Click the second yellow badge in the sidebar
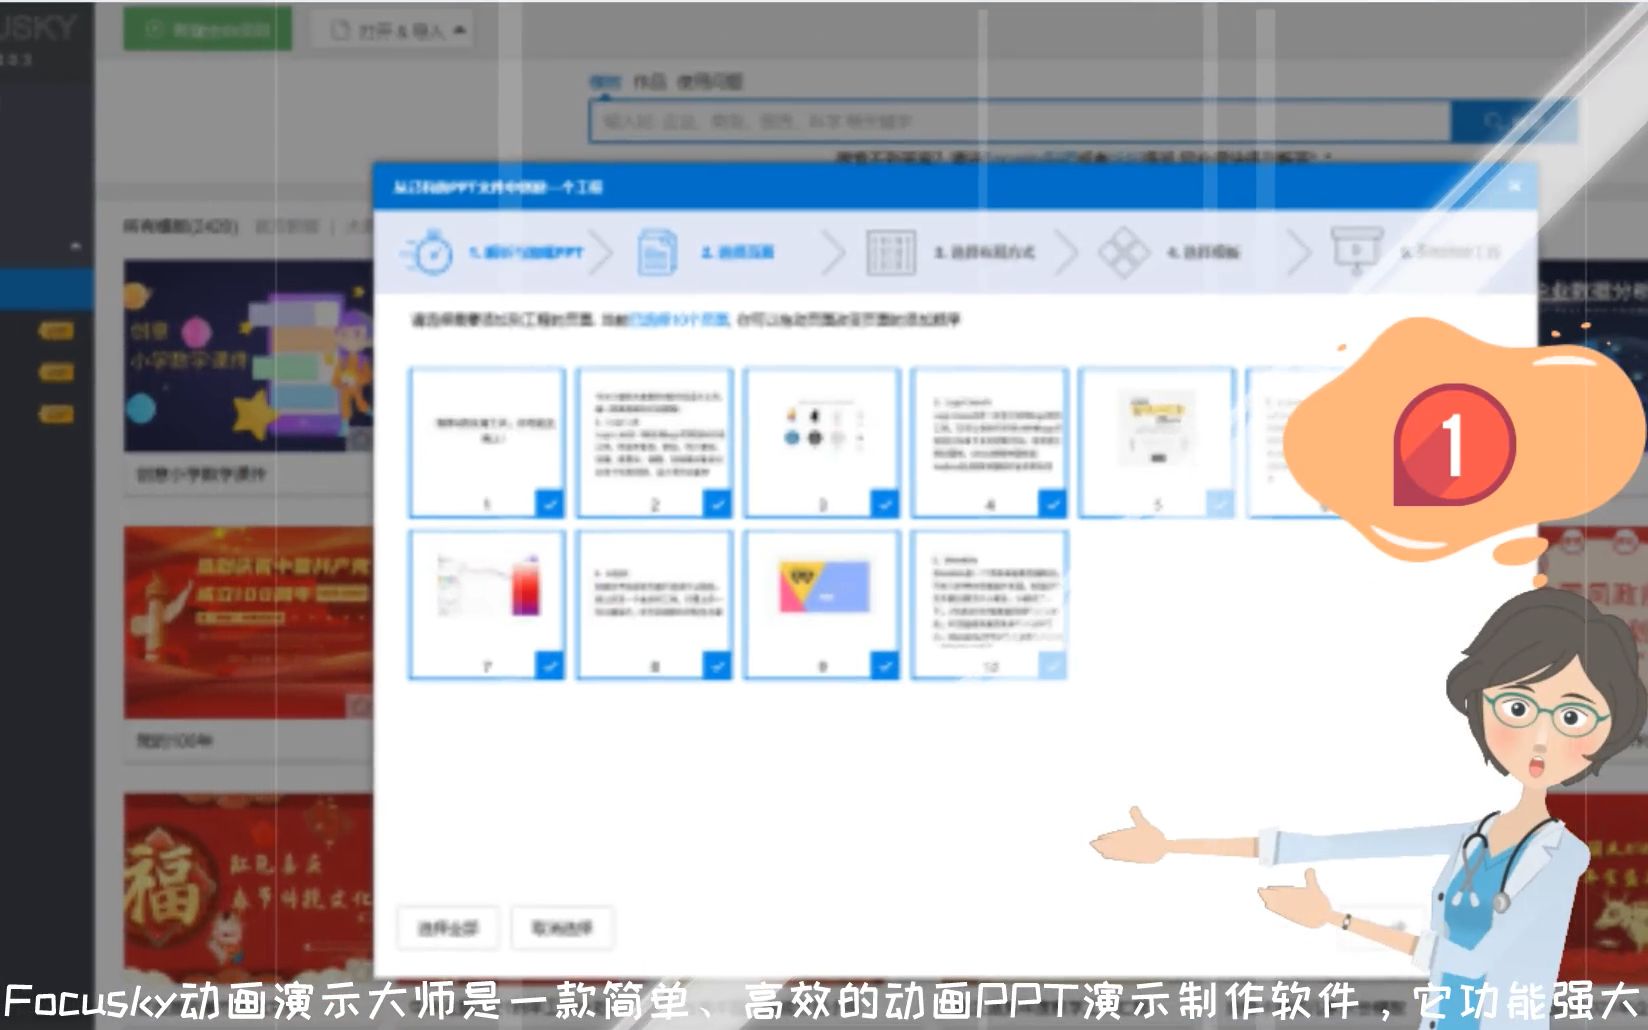Image resolution: width=1648 pixels, height=1030 pixels. pos(56,372)
